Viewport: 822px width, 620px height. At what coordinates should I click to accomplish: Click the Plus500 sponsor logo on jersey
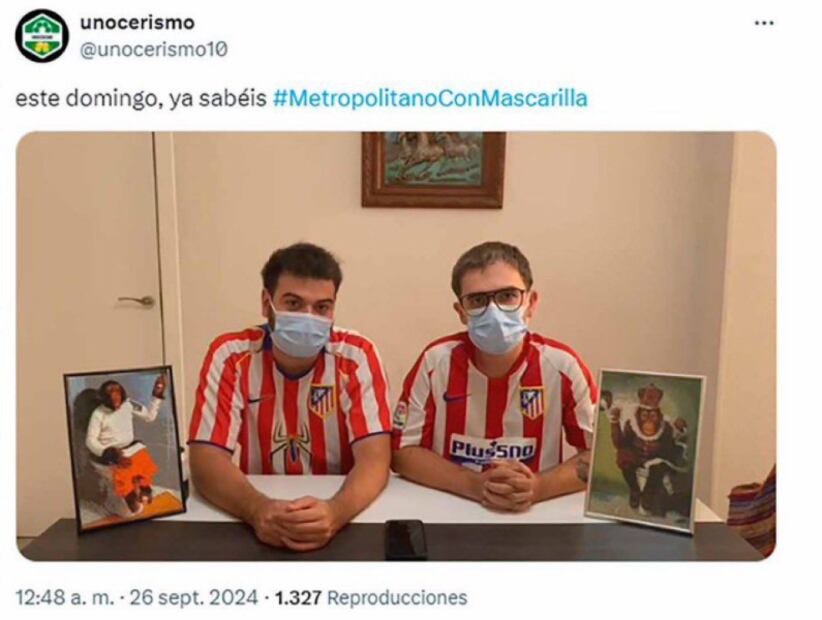(x=492, y=450)
